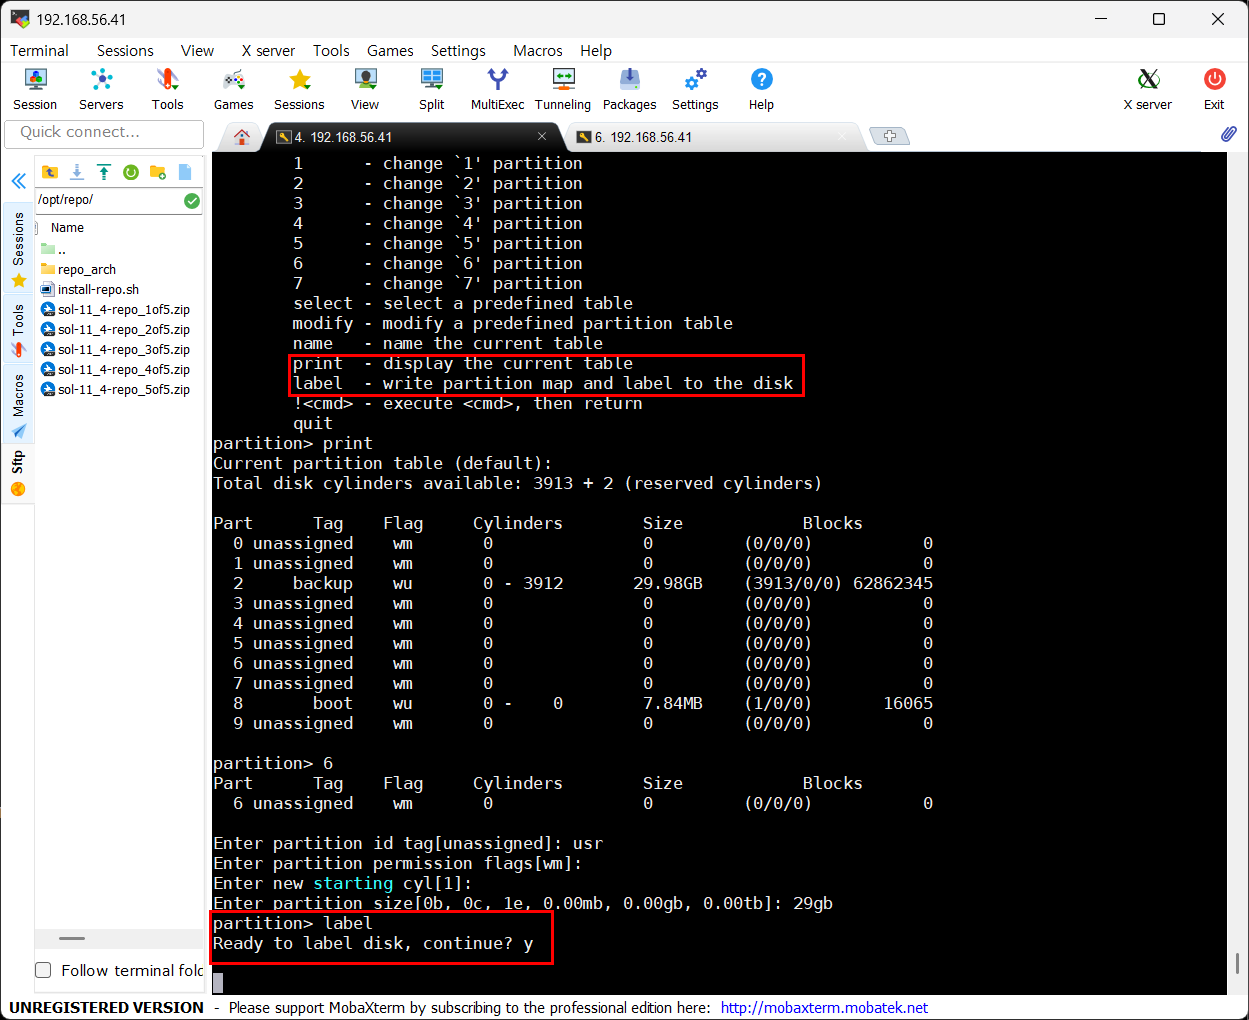1249x1020 pixels.
Task: Click the SFTP download files icon
Action: click(77, 172)
